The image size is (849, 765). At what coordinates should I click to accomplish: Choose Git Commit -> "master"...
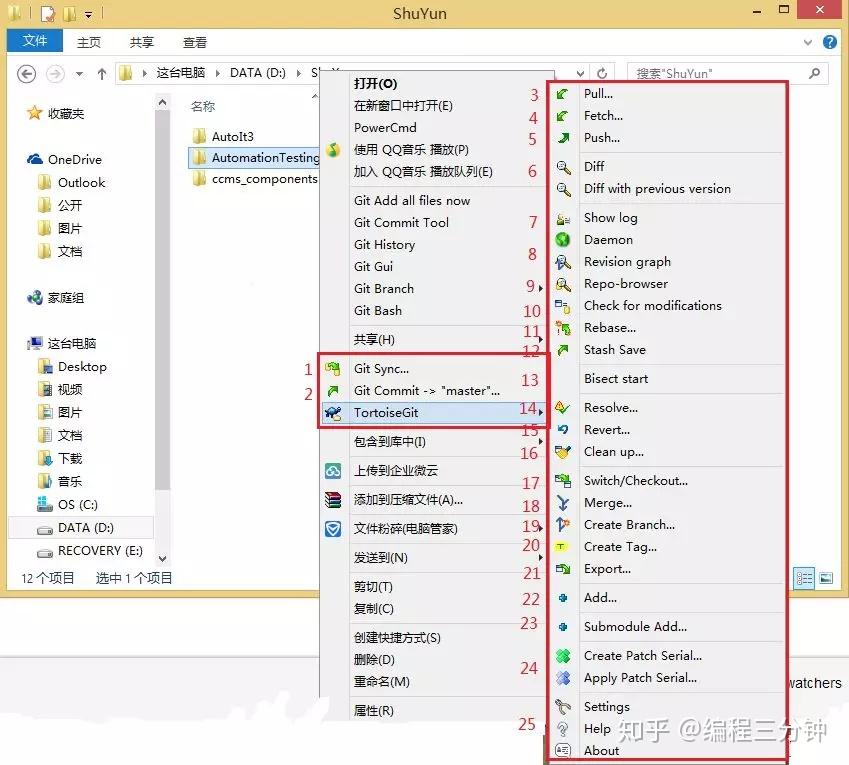[427, 391]
